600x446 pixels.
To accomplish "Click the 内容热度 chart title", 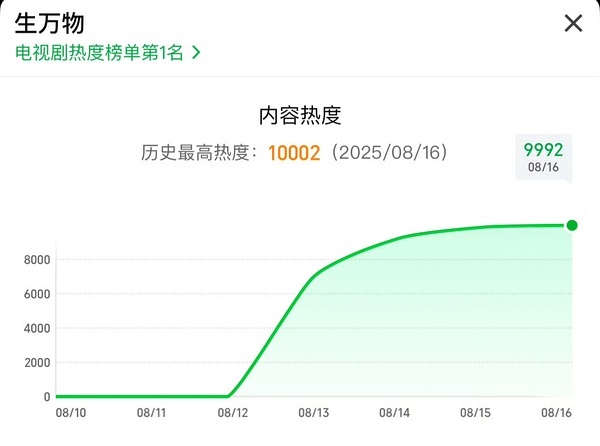I will [300, 116].
